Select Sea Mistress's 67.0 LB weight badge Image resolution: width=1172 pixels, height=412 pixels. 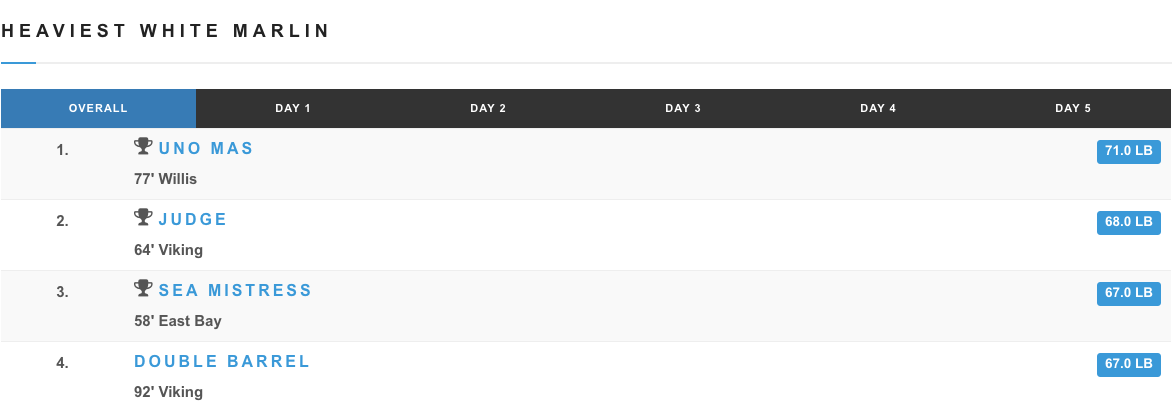pos(1129,293)
